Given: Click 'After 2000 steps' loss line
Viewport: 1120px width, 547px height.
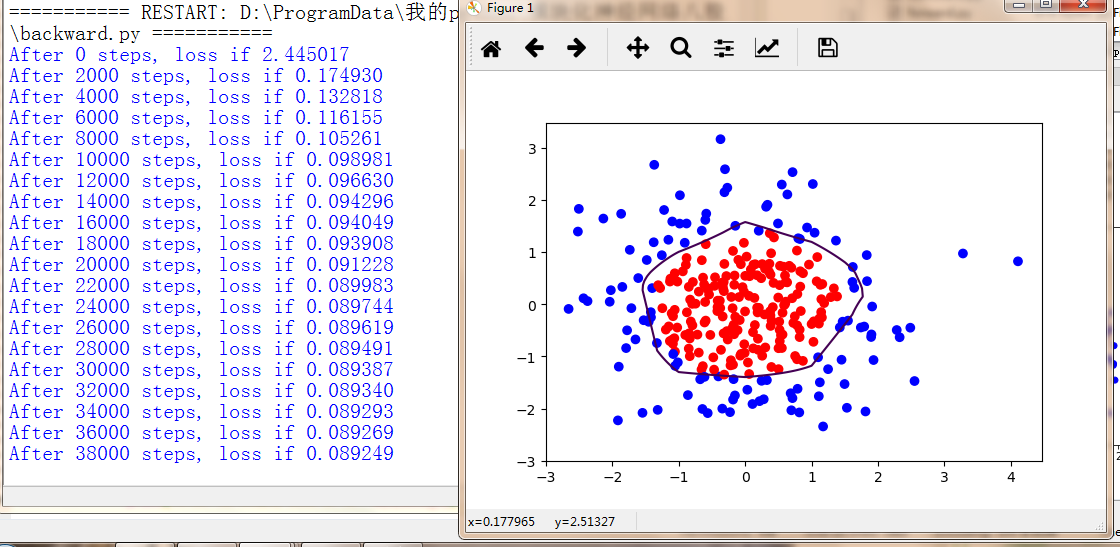Looking at the screenshot, I should 196,76.
